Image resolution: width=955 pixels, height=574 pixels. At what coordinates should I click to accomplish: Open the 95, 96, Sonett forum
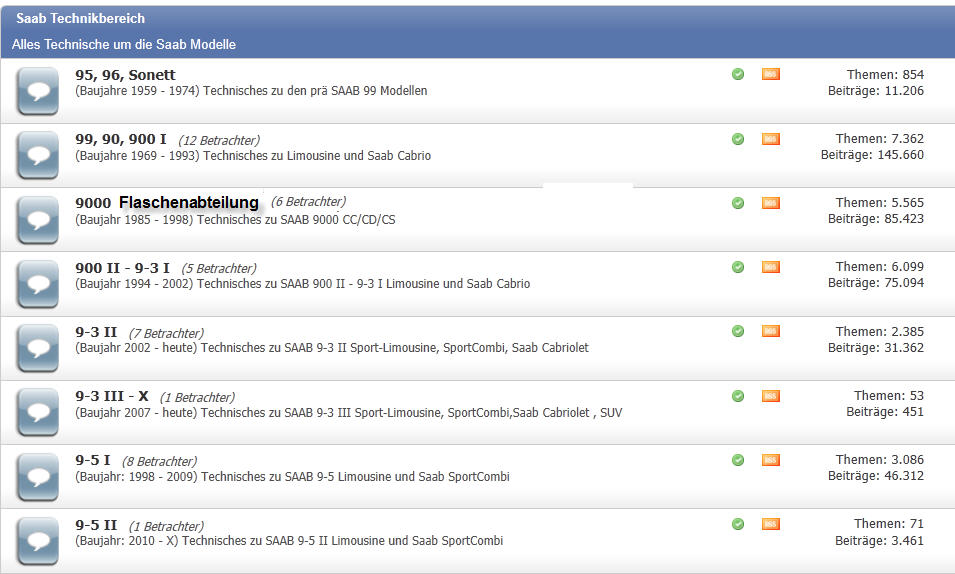(125, 75)
